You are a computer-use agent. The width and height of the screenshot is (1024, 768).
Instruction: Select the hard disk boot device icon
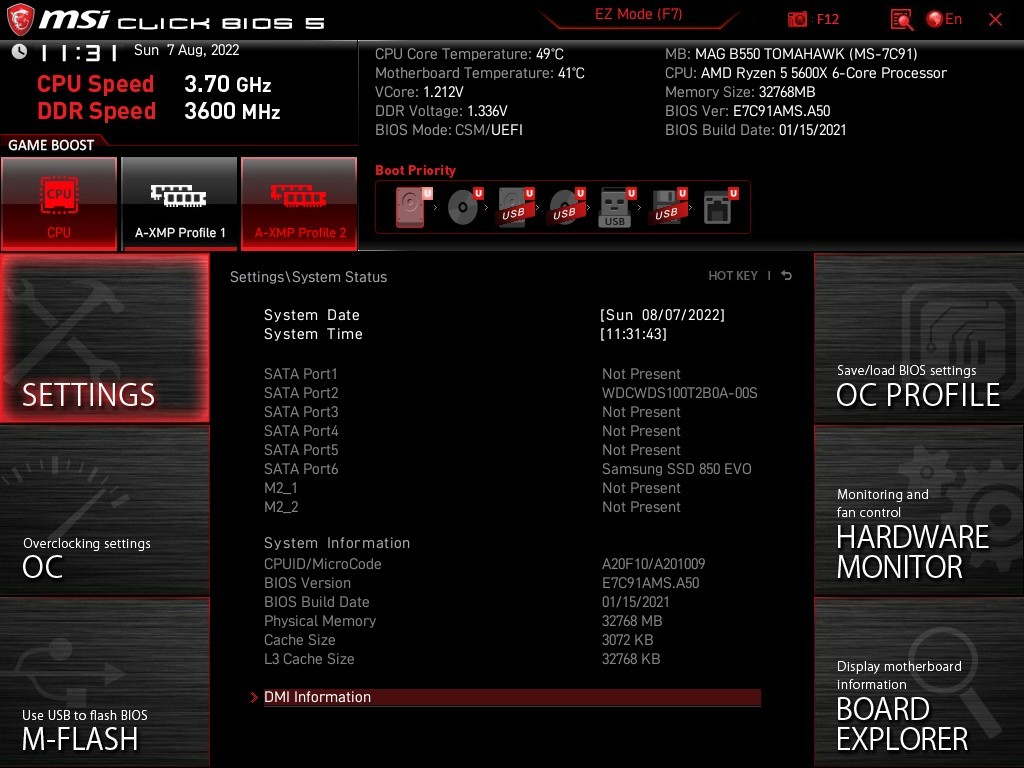coord(413,207)
